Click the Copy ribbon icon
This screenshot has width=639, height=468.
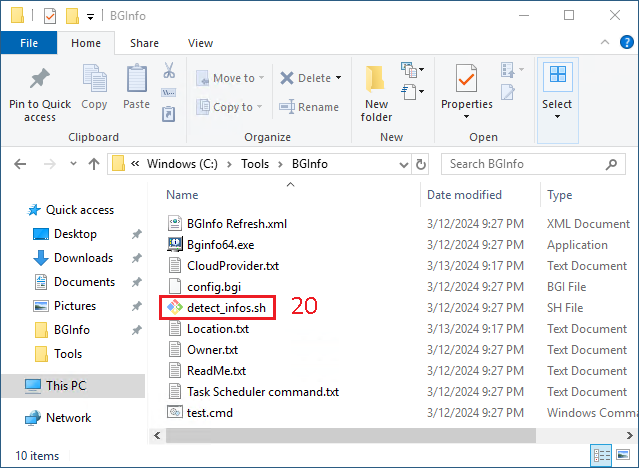[x=95, y=78]
